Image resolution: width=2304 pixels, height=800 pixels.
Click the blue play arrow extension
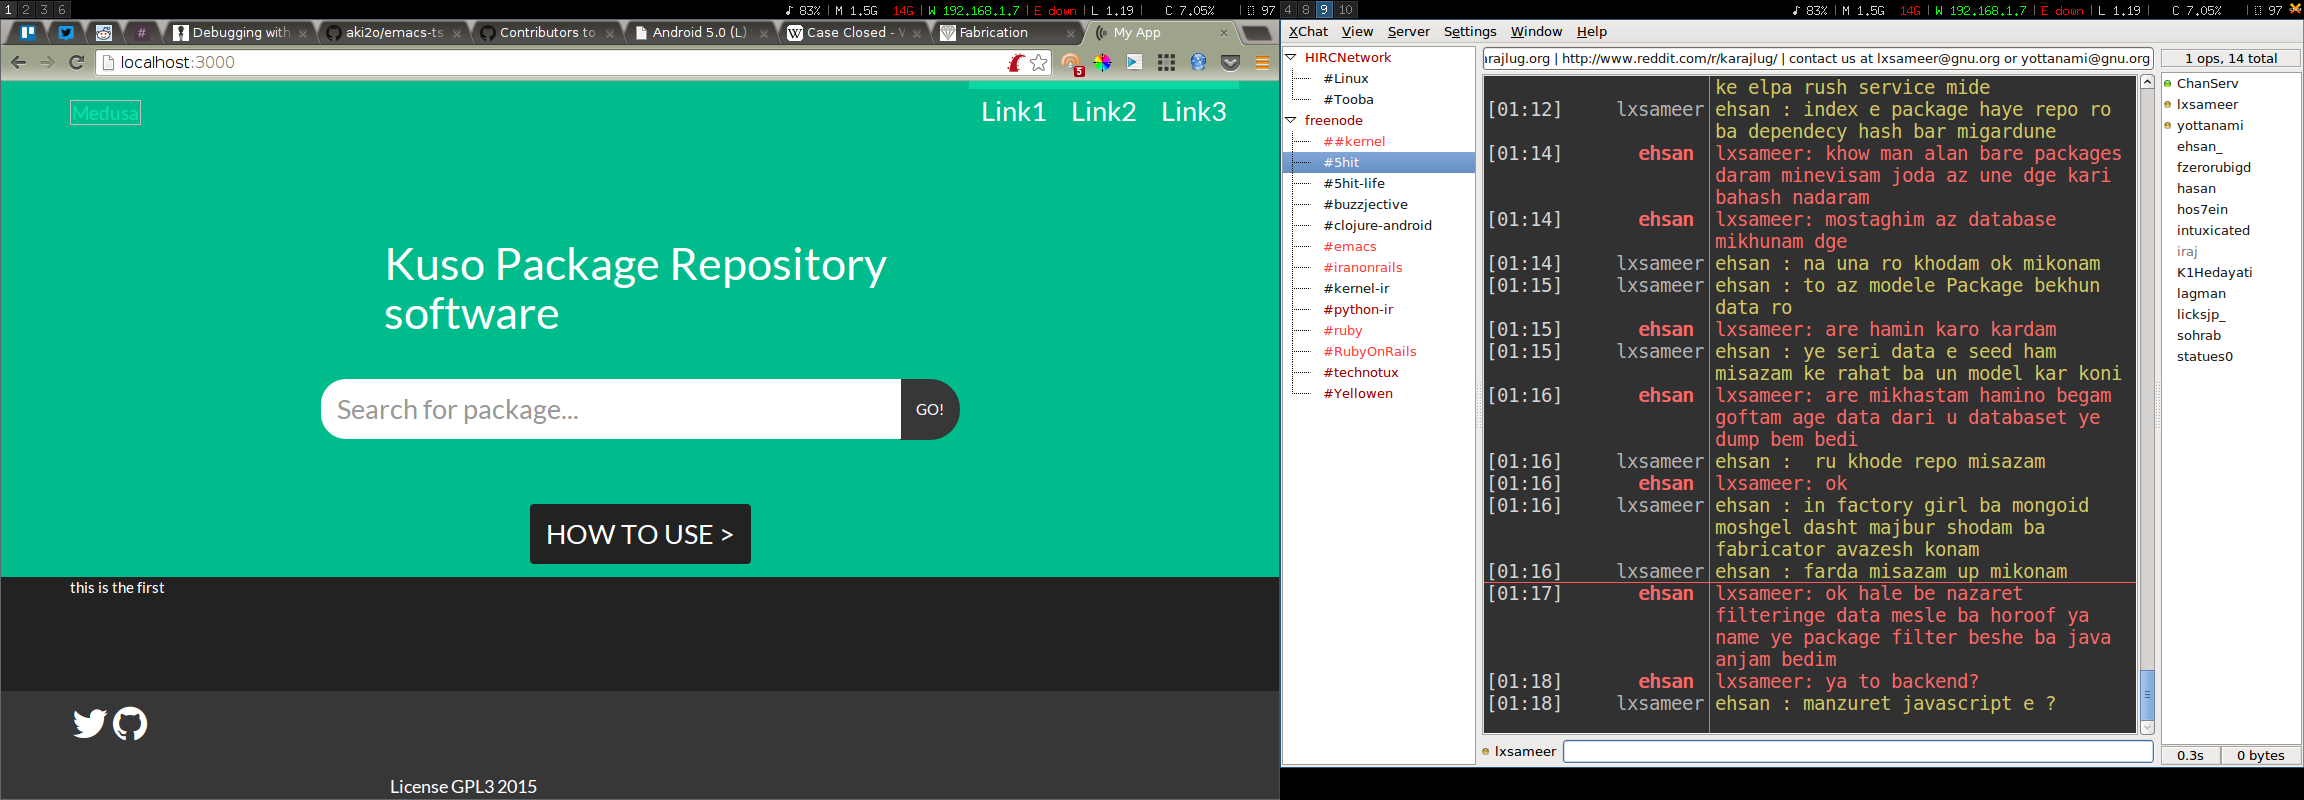[x=1134, y=62]
